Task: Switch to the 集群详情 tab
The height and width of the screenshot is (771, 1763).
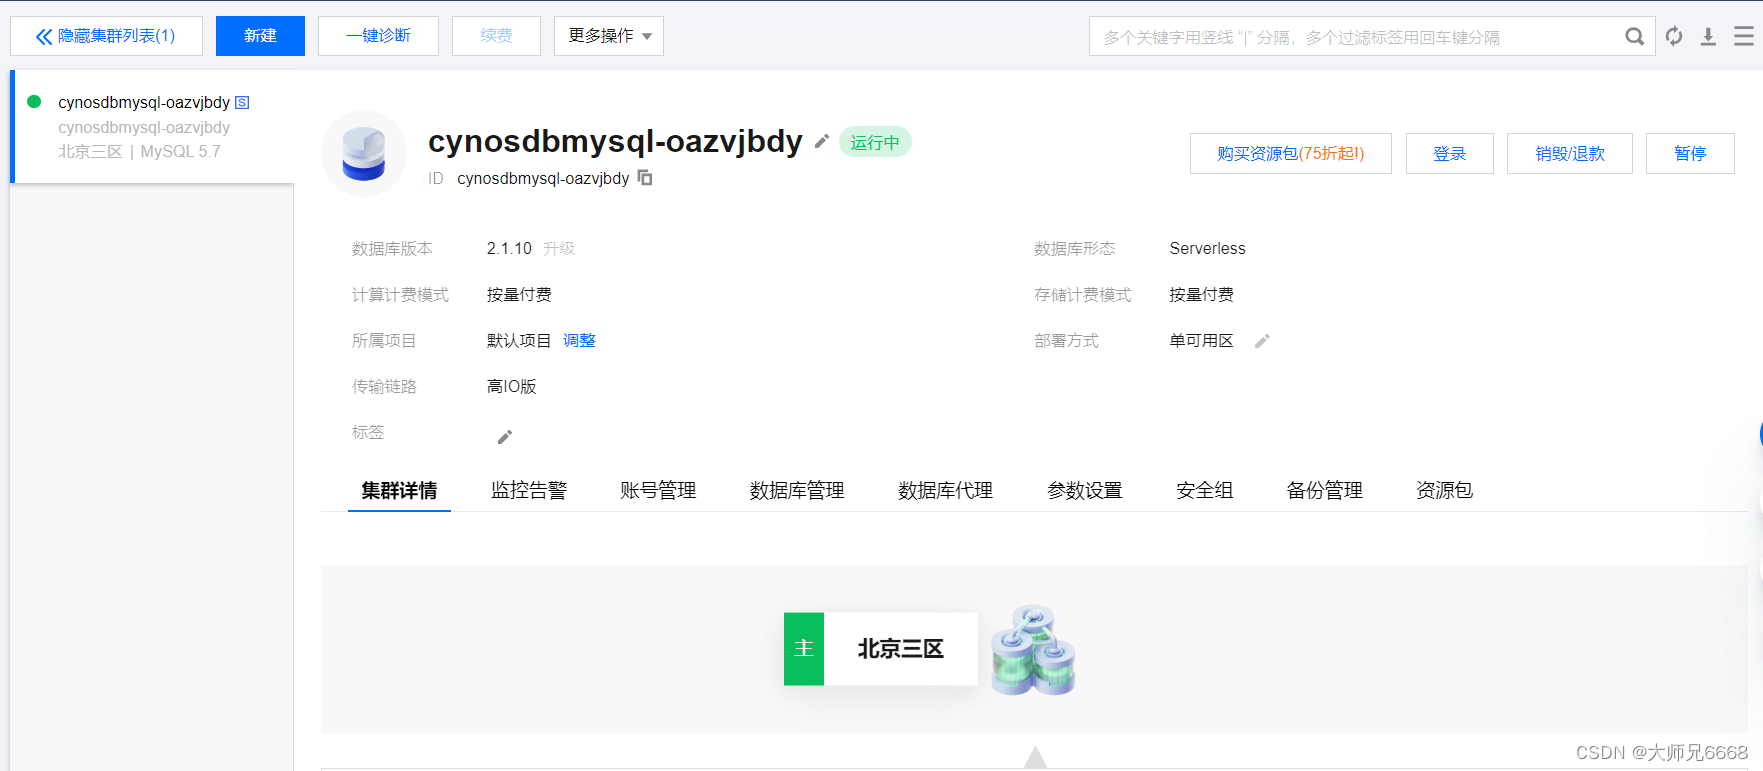Action: (399, 490)
